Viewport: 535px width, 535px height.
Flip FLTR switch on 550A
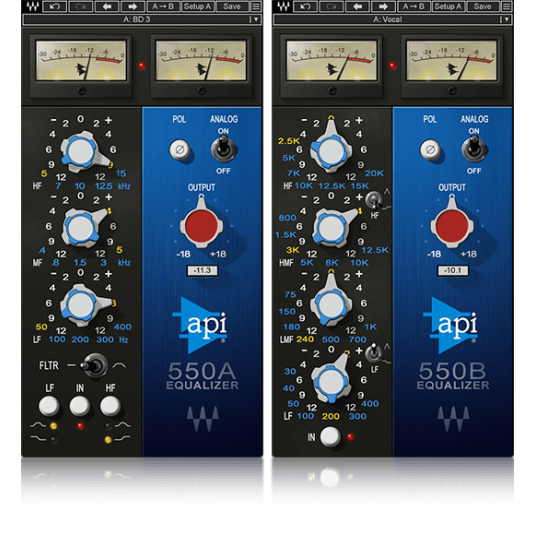click(94, 366)
